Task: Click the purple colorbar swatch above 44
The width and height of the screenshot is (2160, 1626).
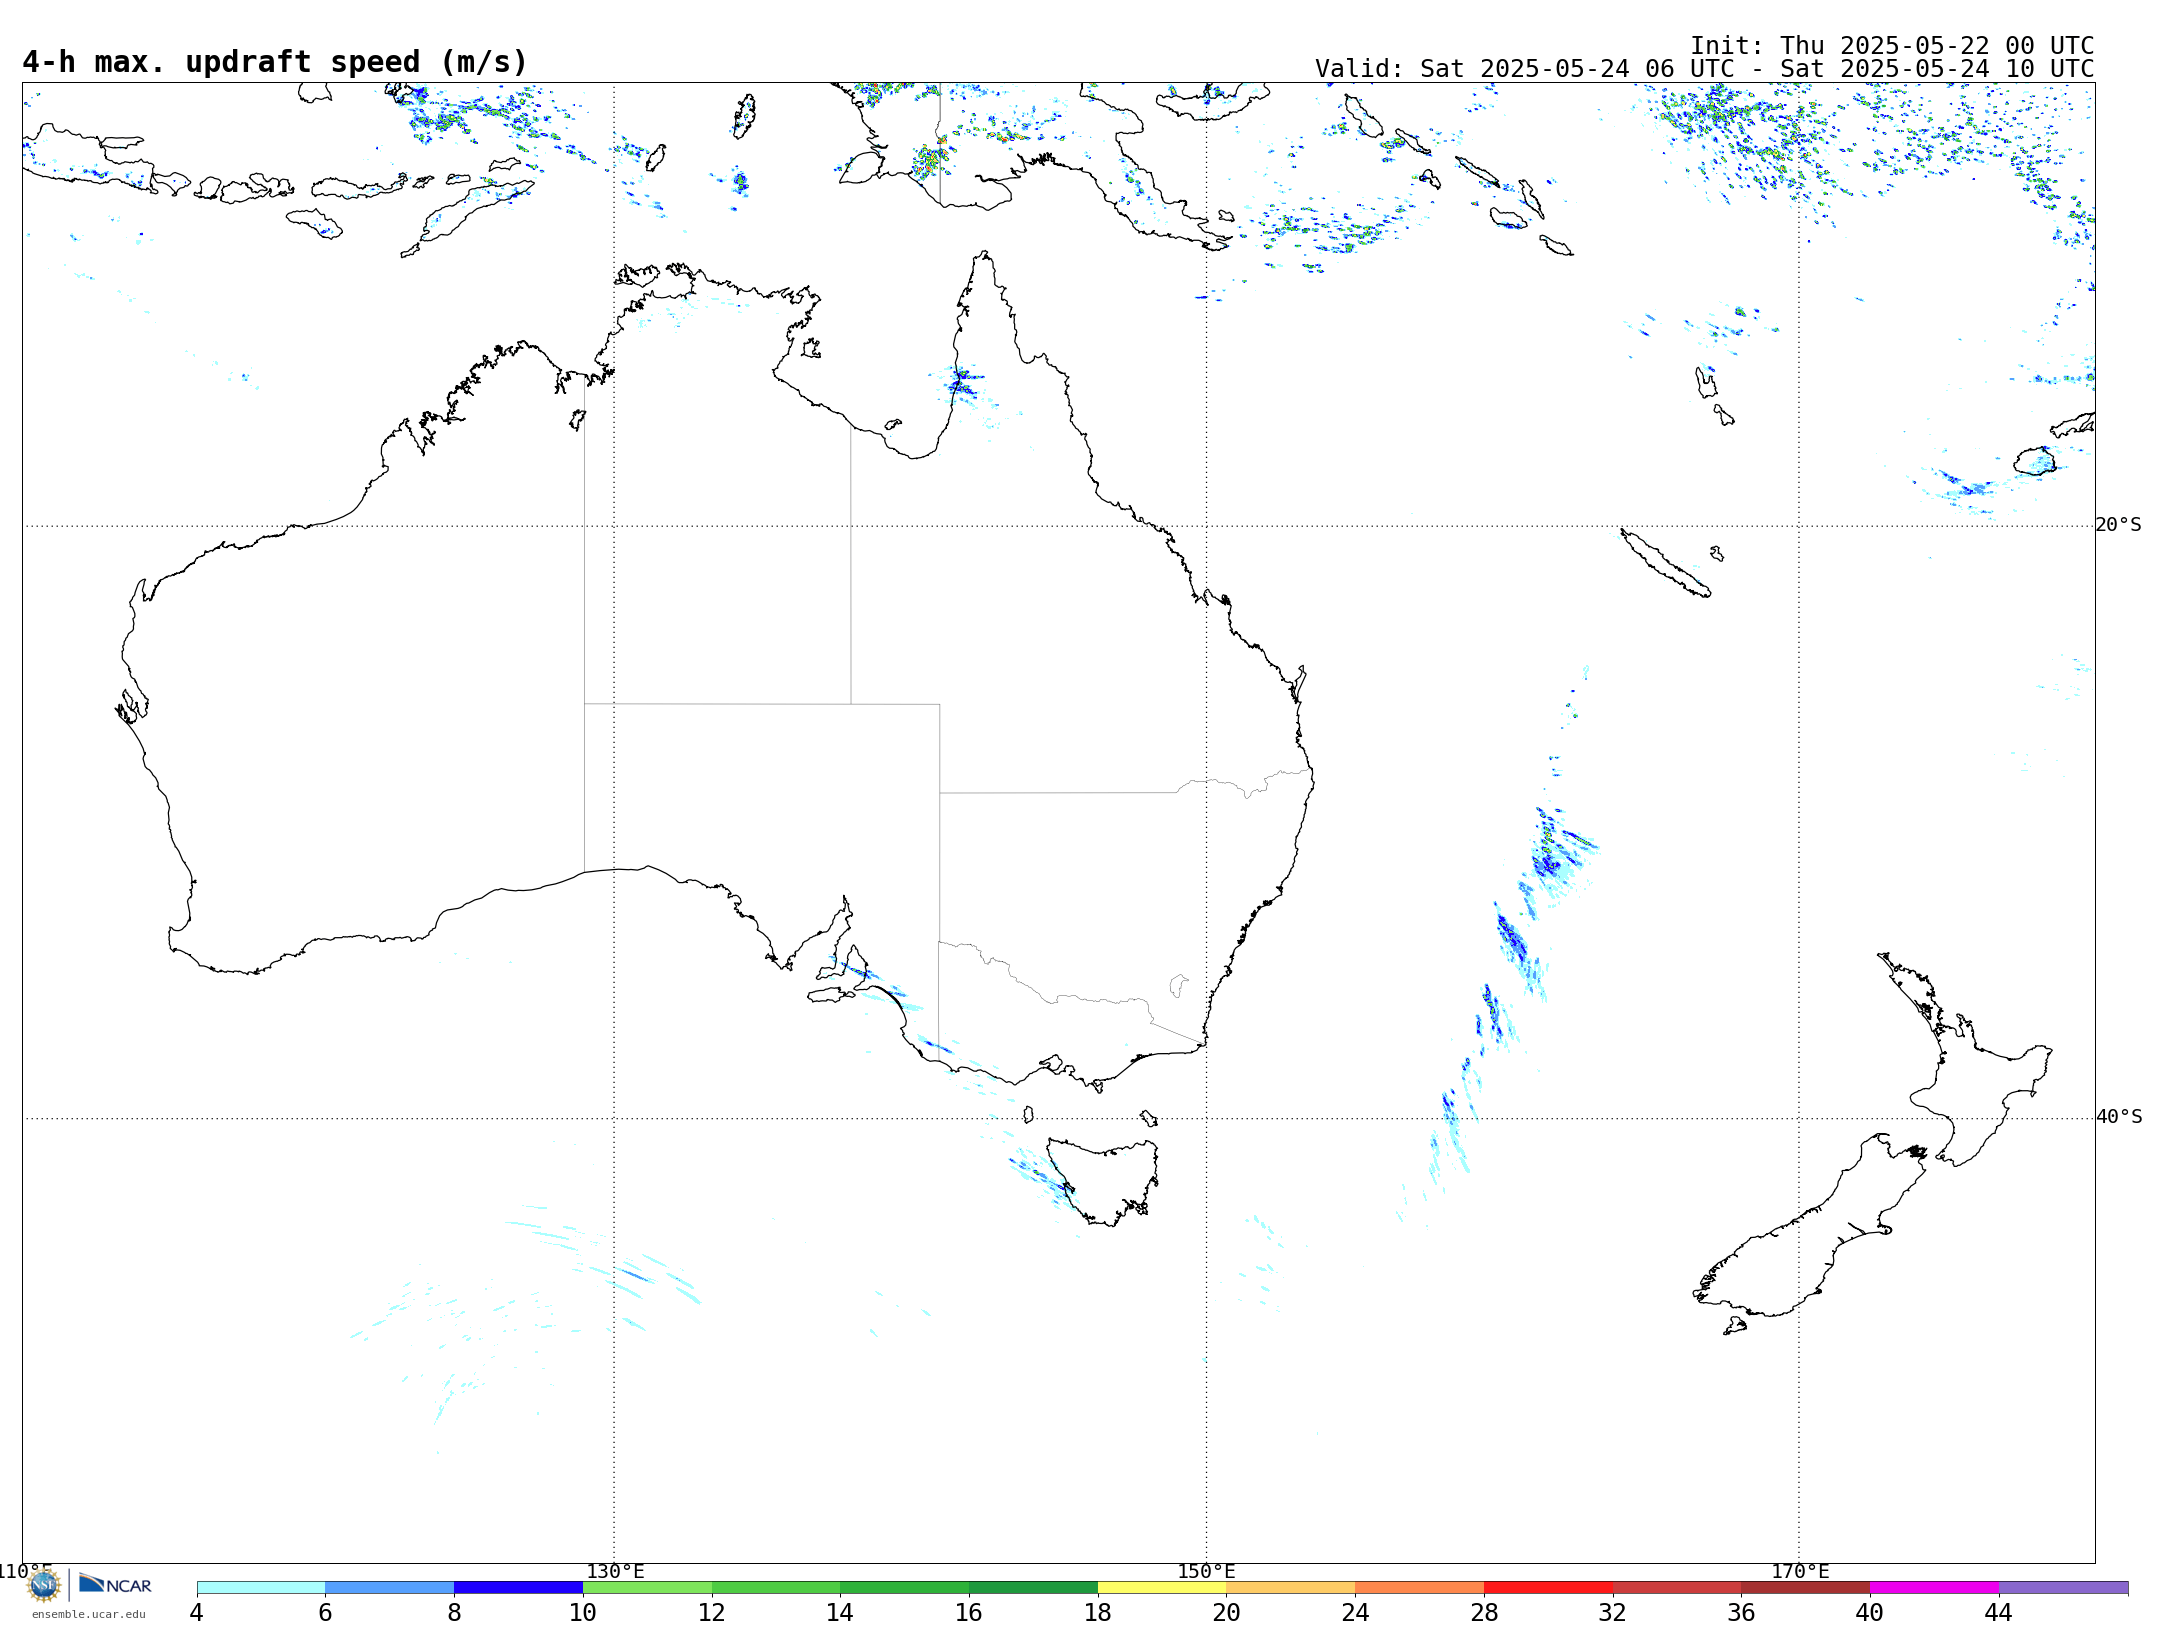Action: tap(2063, 1588)
